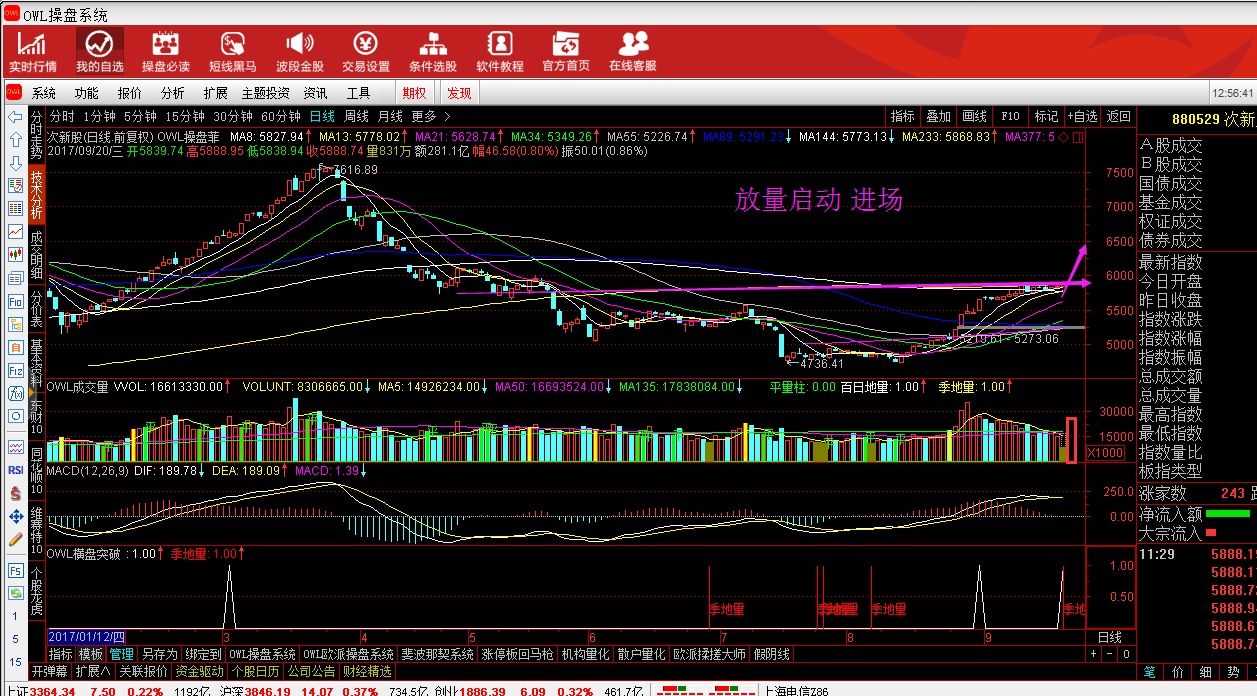Open the 报价 menu
Image resolution: width=1257 pixels, height=696 pixels.
(130, 93)
